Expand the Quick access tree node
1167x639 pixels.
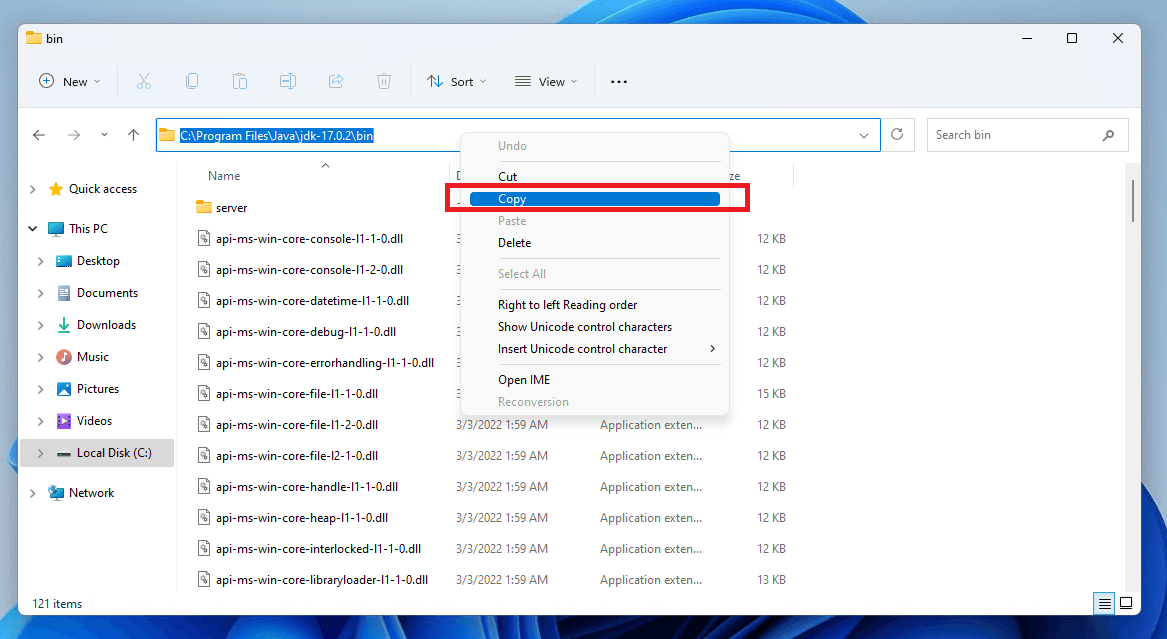tap(32, 189)
